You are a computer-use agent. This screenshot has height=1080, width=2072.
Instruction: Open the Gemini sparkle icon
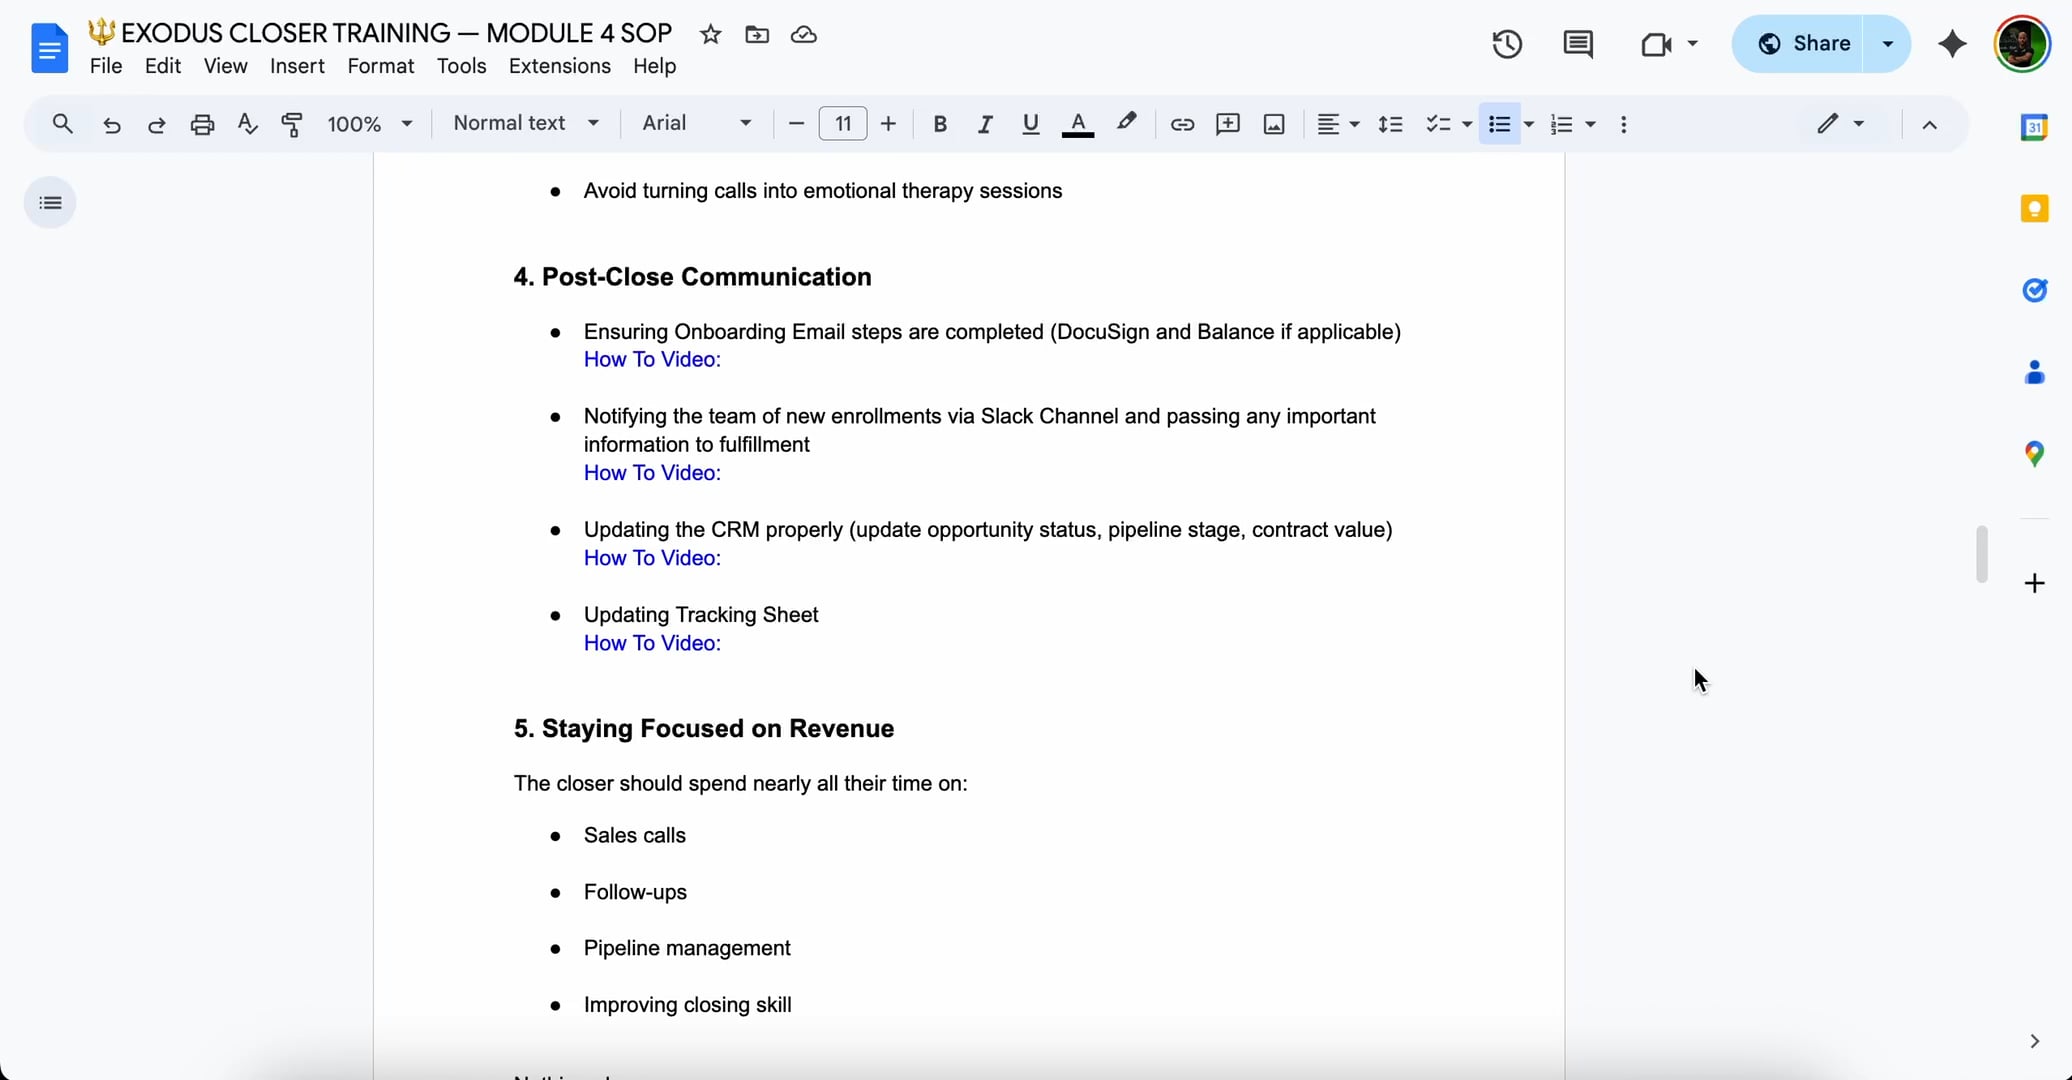(1952, 44)
